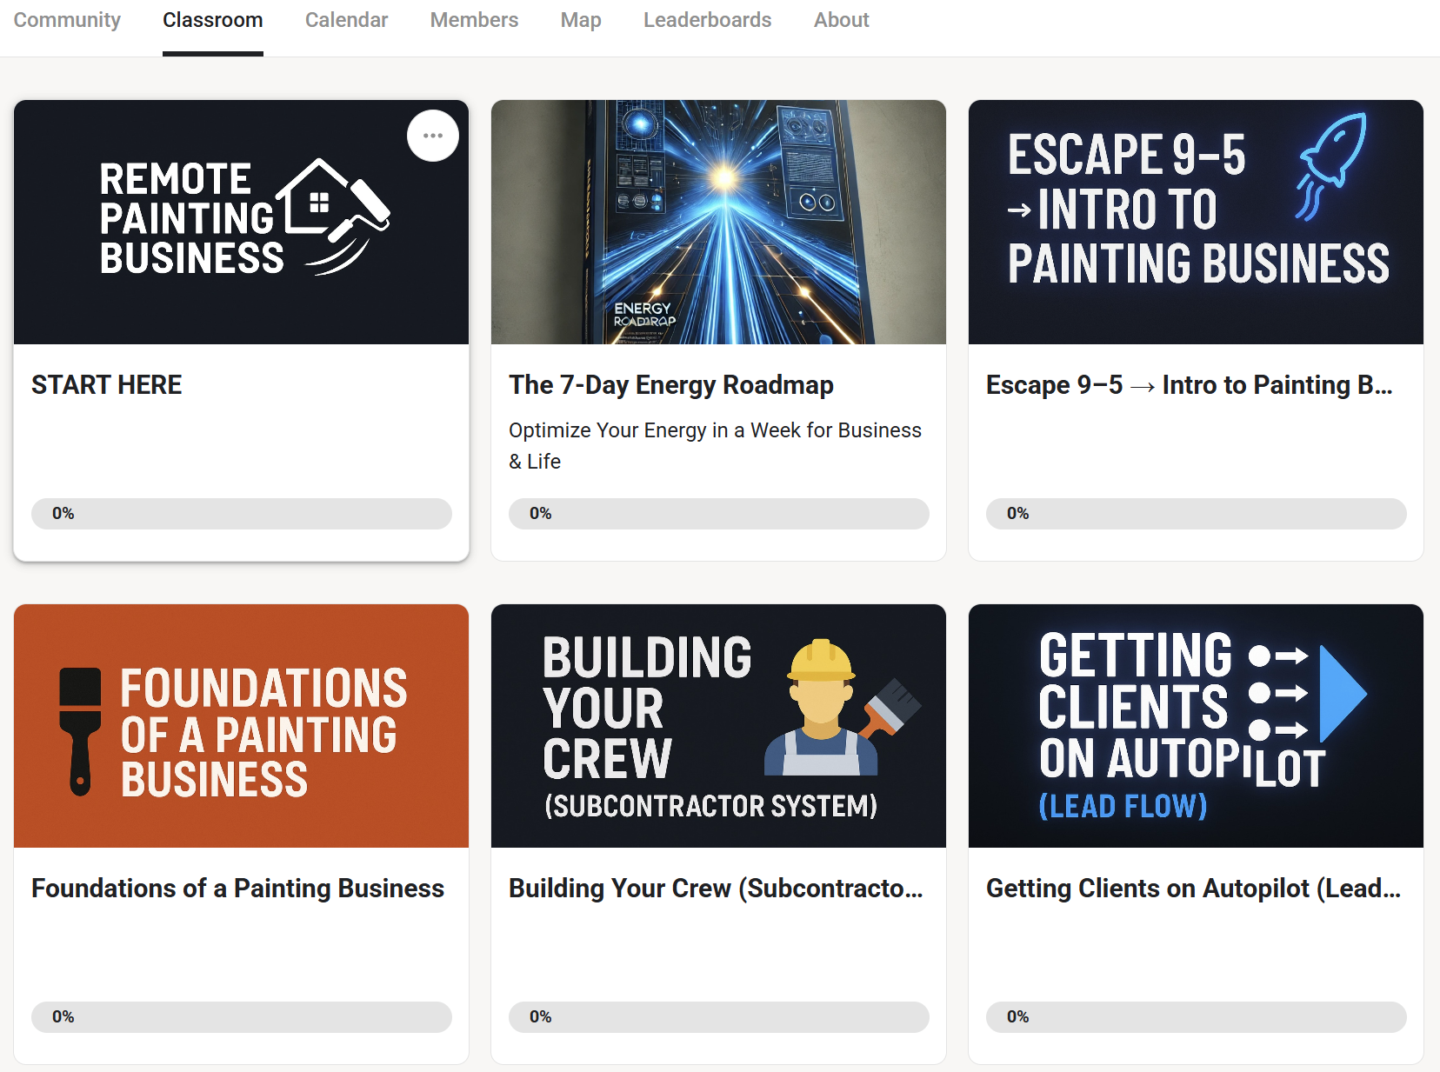Open the Building Your Crew thumbnail
Screen dimensions: 1440x1072
(x=718, y=726)
